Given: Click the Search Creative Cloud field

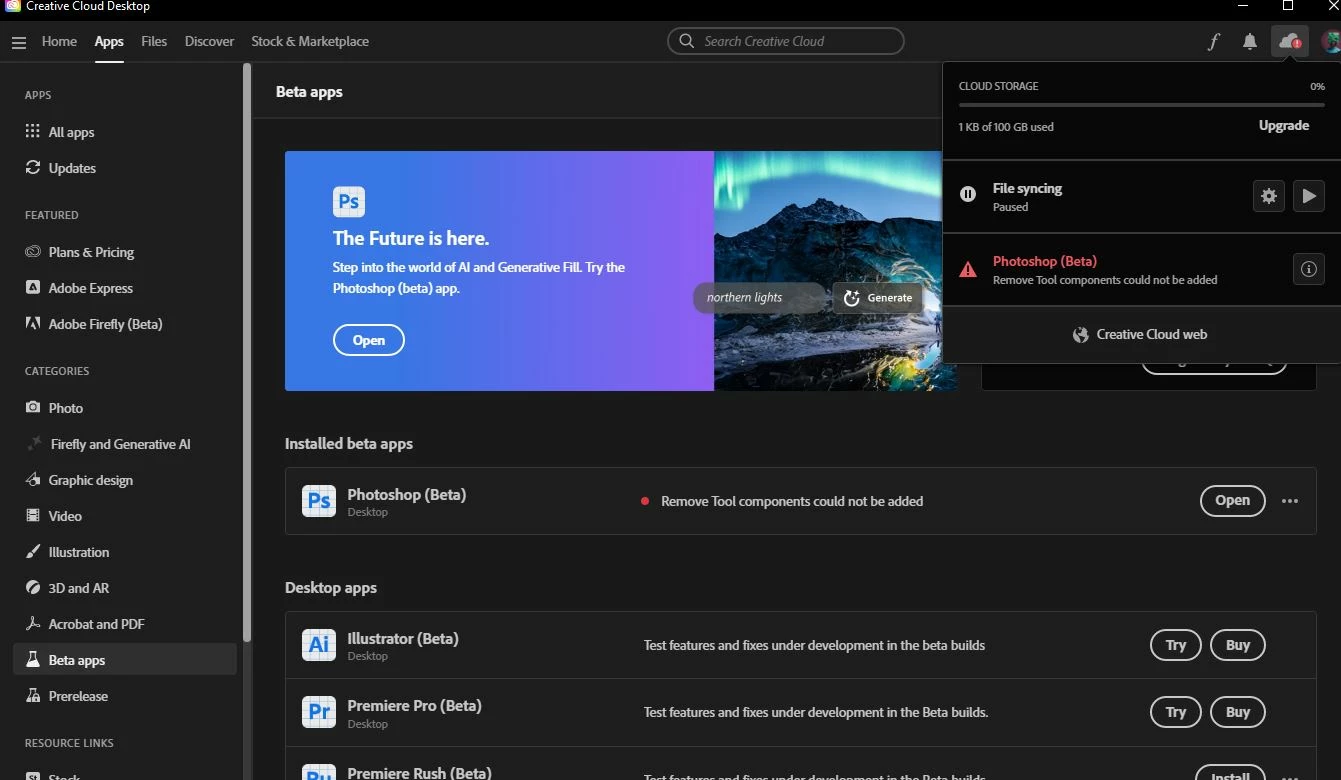Looking at the screenshot, I should click(786, 41).
